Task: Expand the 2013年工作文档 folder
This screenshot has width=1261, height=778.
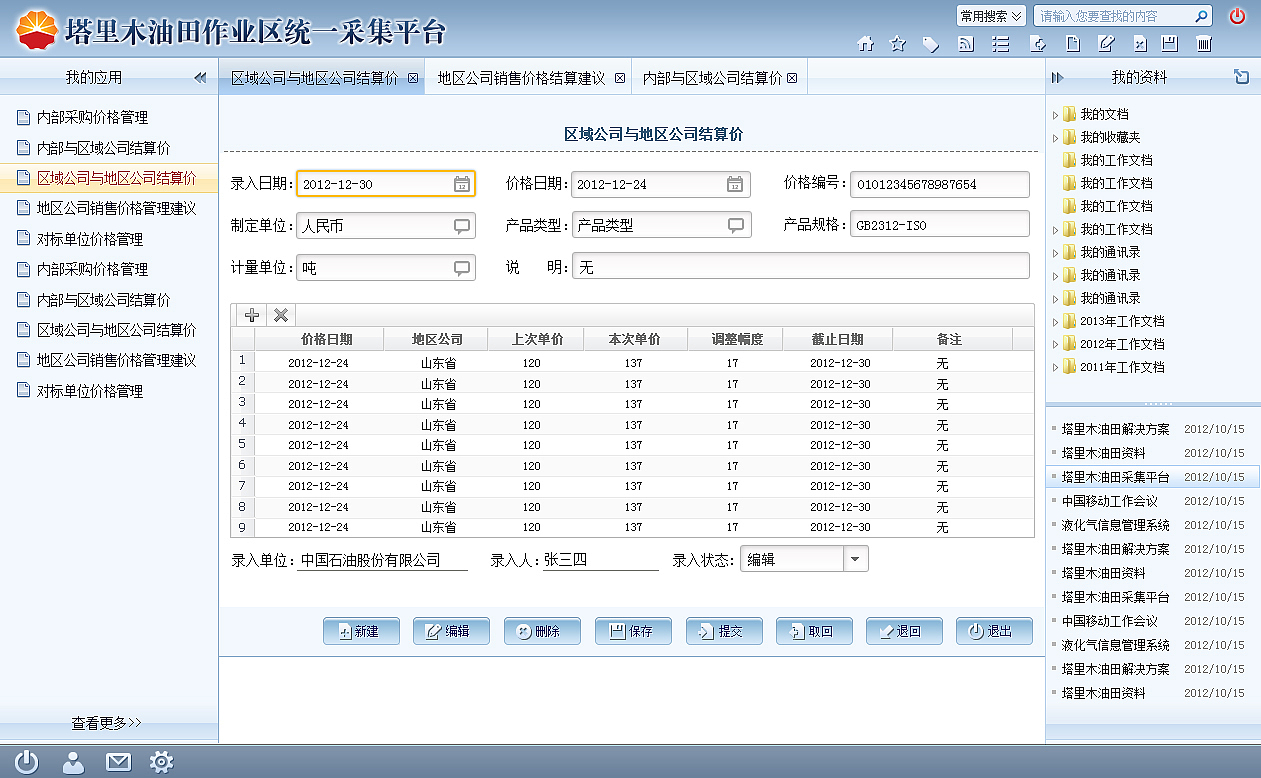Action: click(x=1055, y=322)
